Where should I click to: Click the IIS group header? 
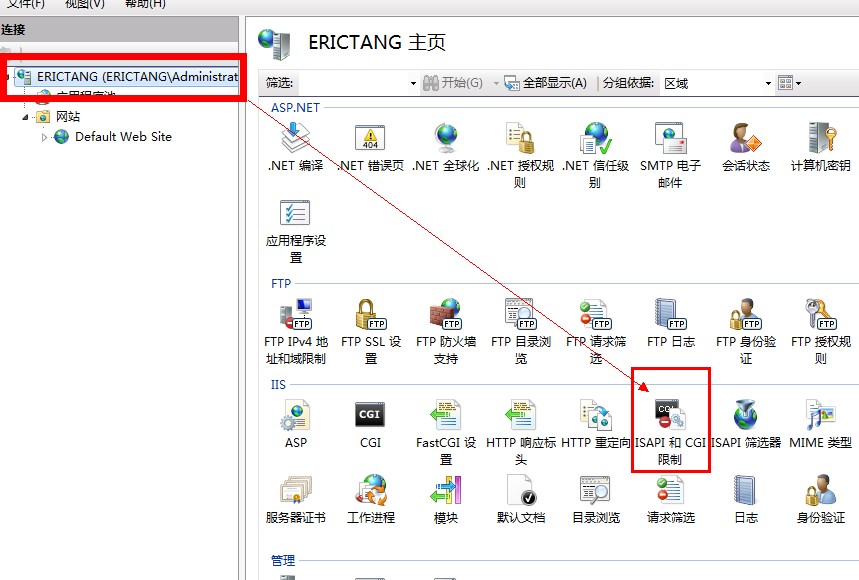click(x=278, y=384)
